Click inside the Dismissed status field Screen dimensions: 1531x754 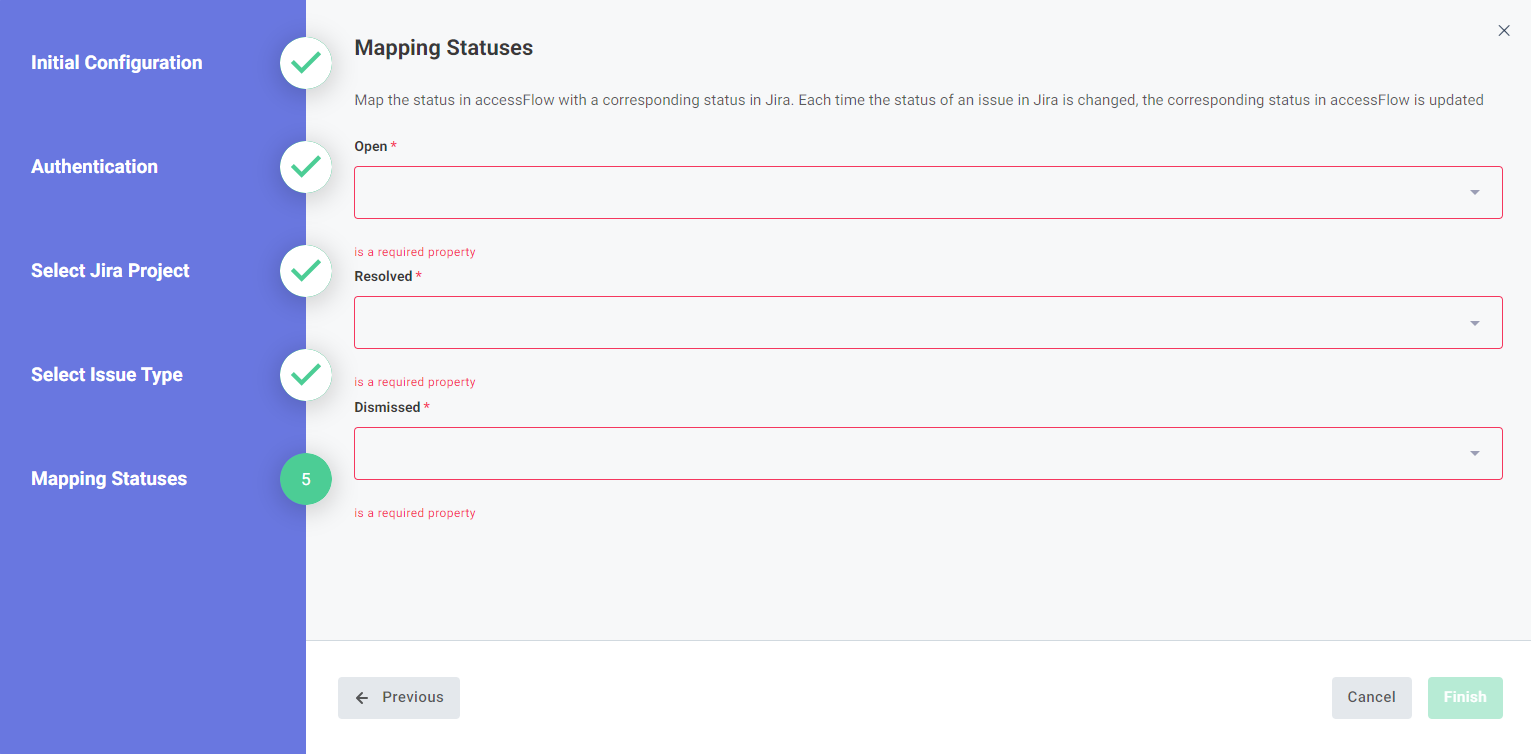(x=900, y=453)
